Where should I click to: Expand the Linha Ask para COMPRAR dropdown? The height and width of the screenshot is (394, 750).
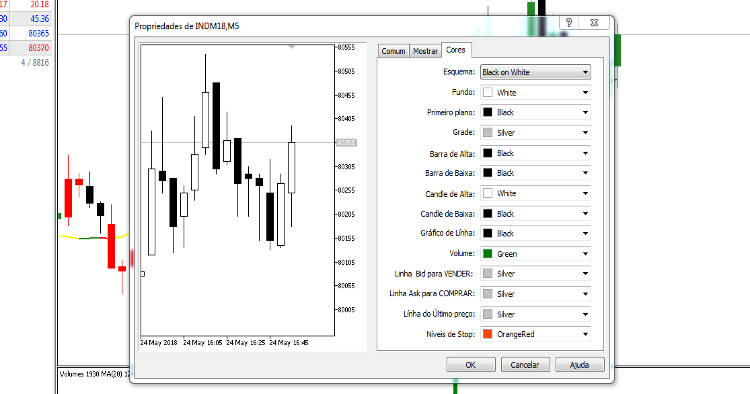(535, 294)
